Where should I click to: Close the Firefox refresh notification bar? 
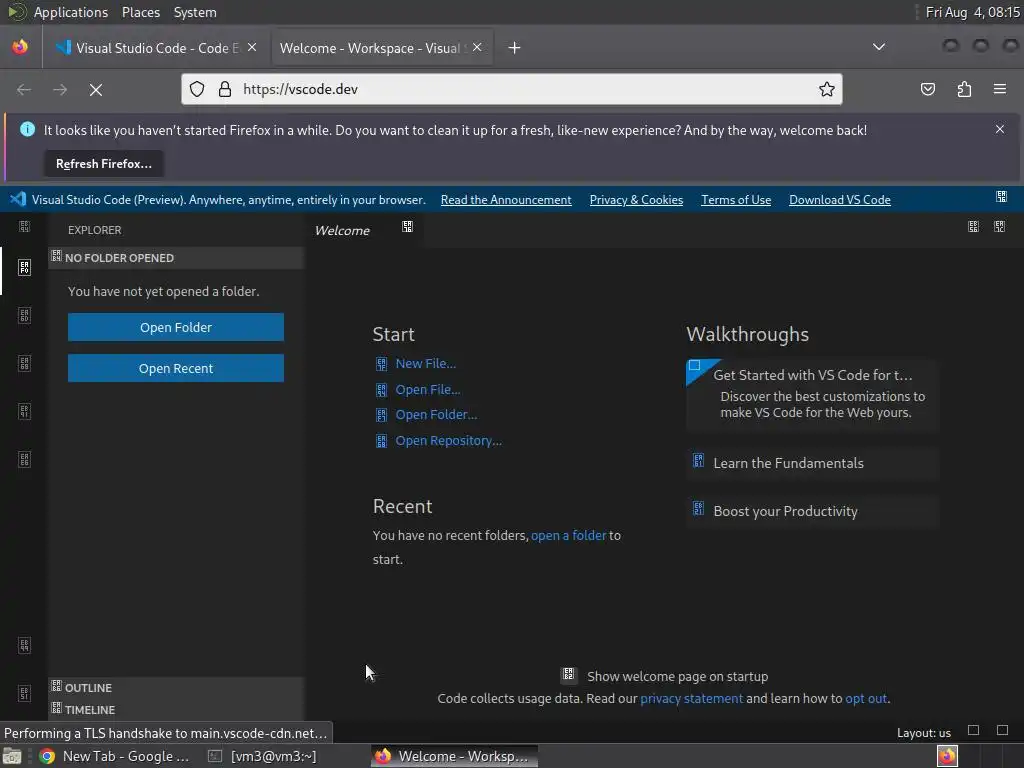tap(1000, 129)
